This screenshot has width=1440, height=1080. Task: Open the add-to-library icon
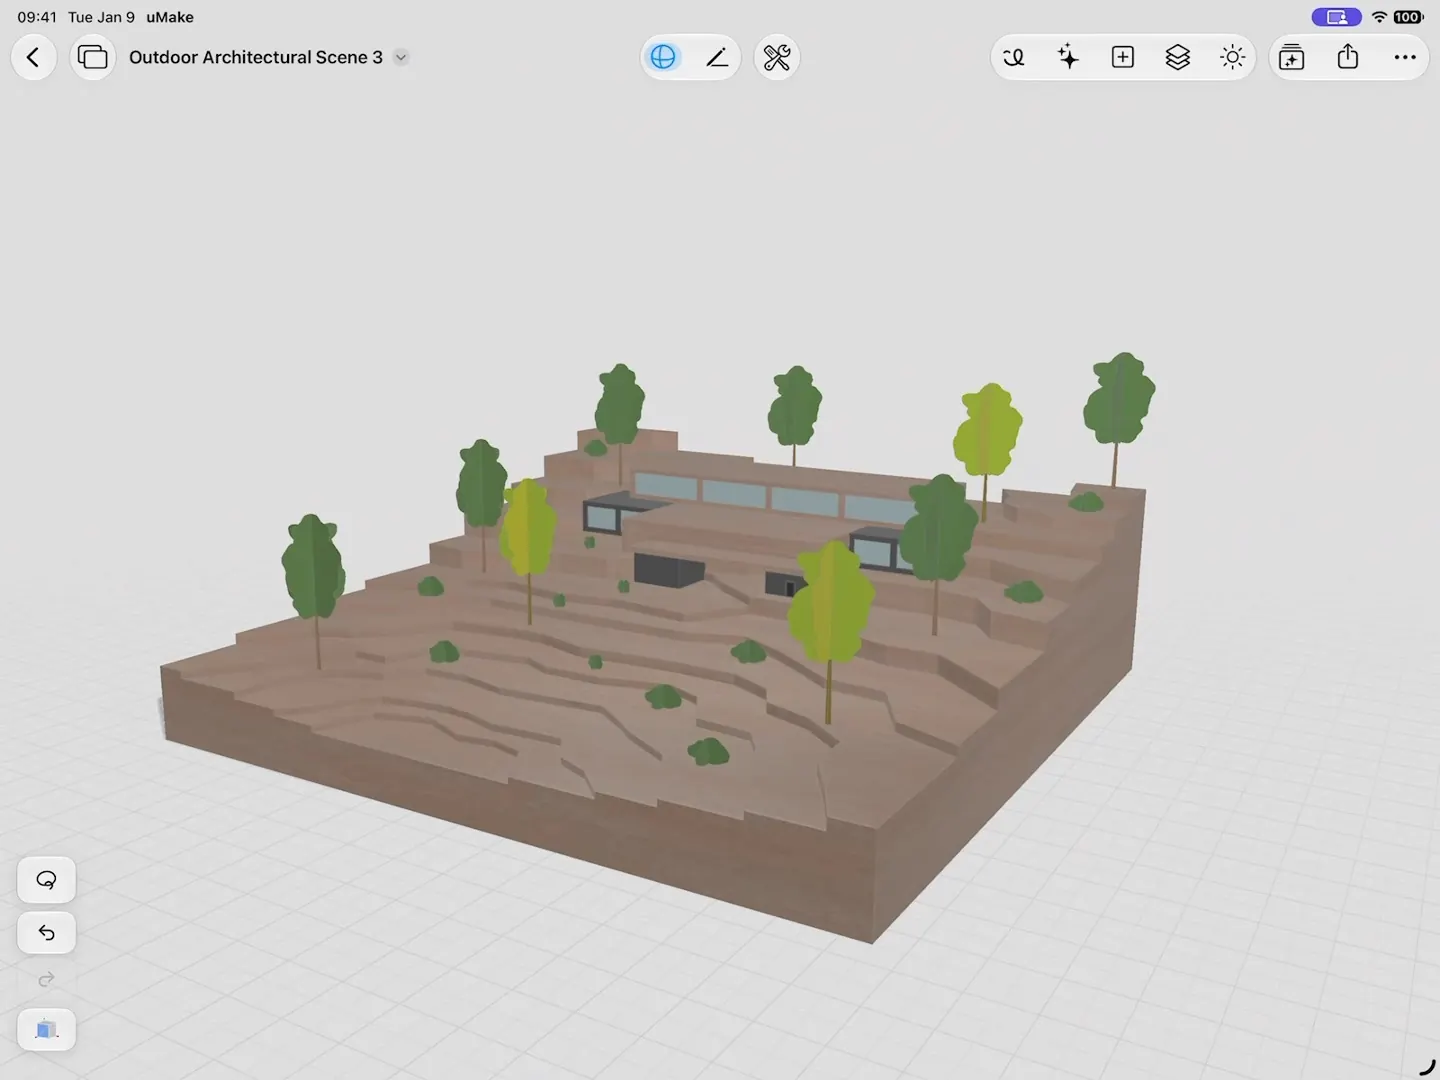coord(1292,58)
